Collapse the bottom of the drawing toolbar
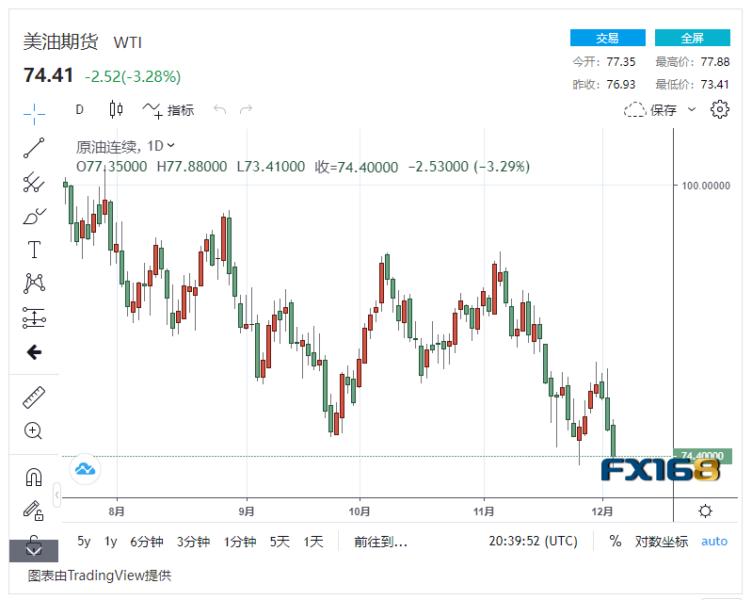752x600 pixels. tap(34, 551)
